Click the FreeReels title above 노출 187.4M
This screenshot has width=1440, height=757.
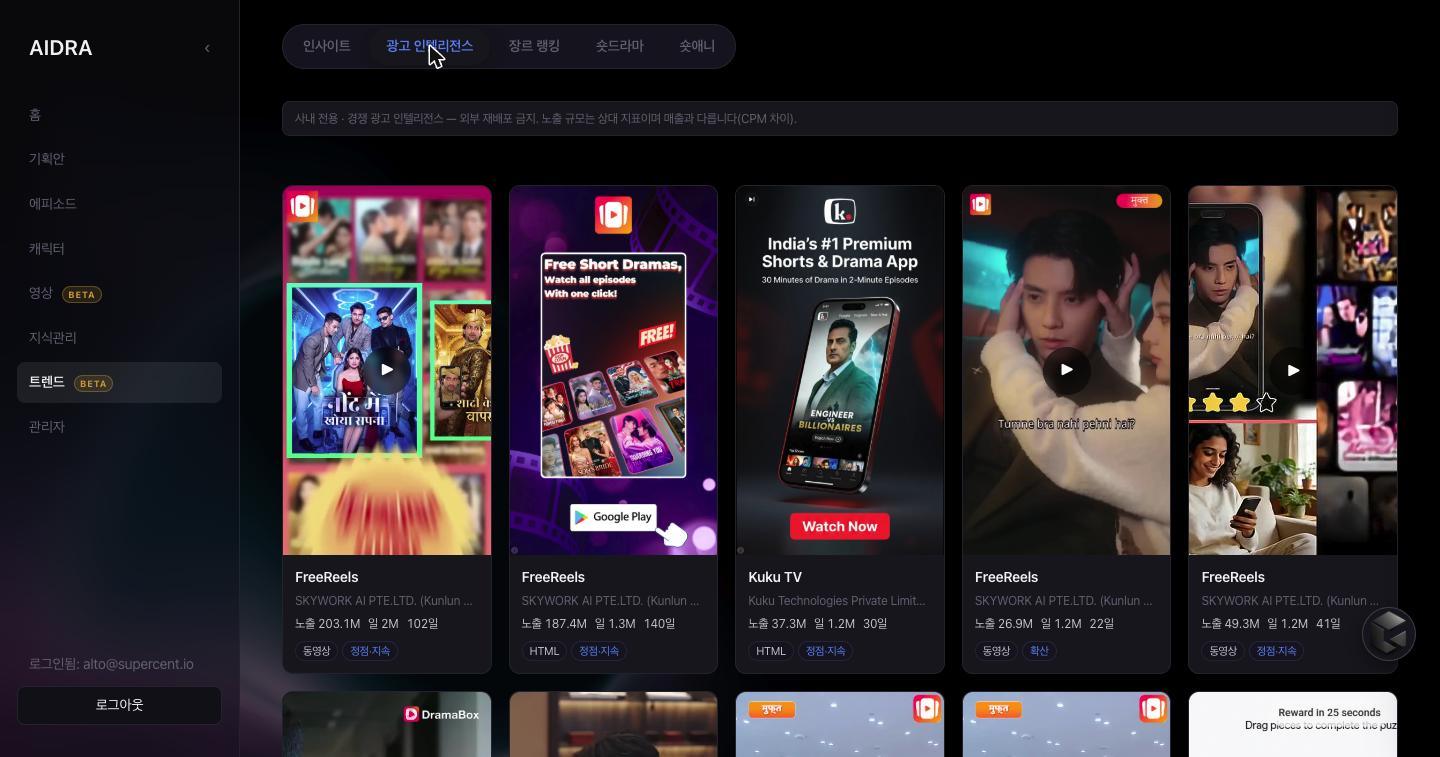(553, 577)
